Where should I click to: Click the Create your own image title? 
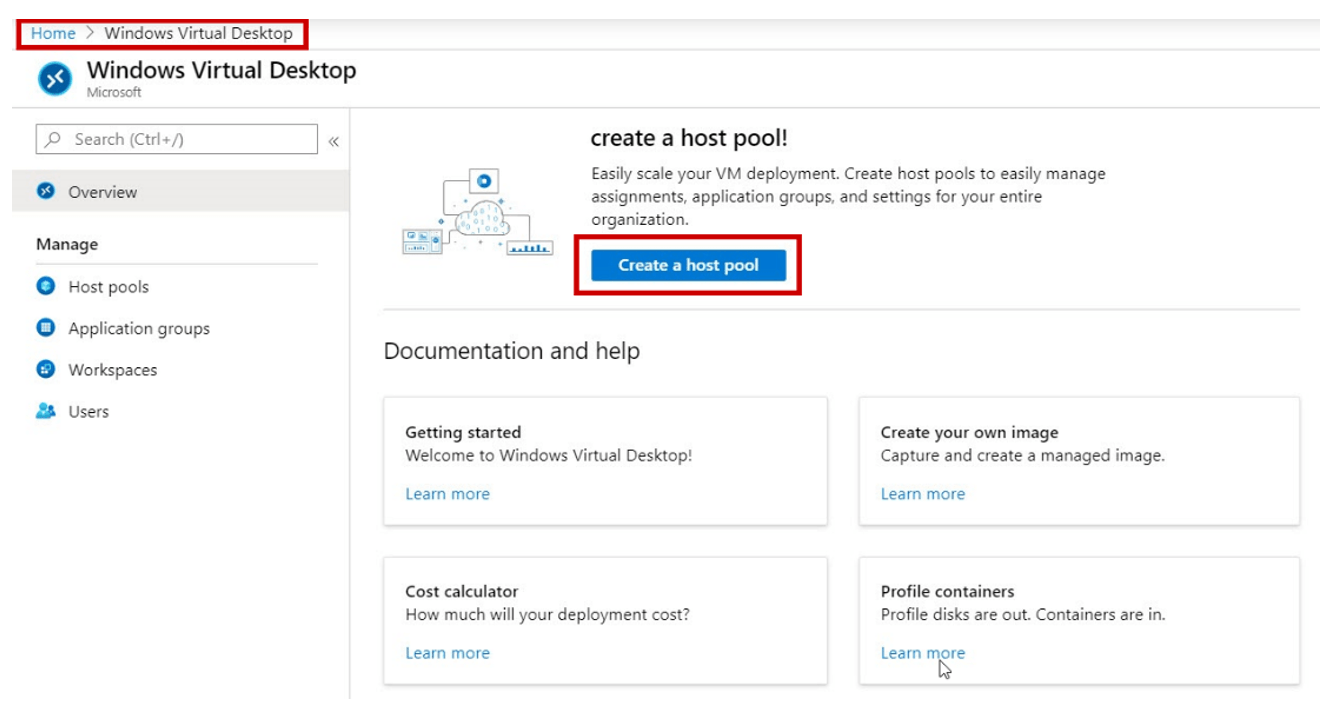pyautogui.click(x=969, y=433)
